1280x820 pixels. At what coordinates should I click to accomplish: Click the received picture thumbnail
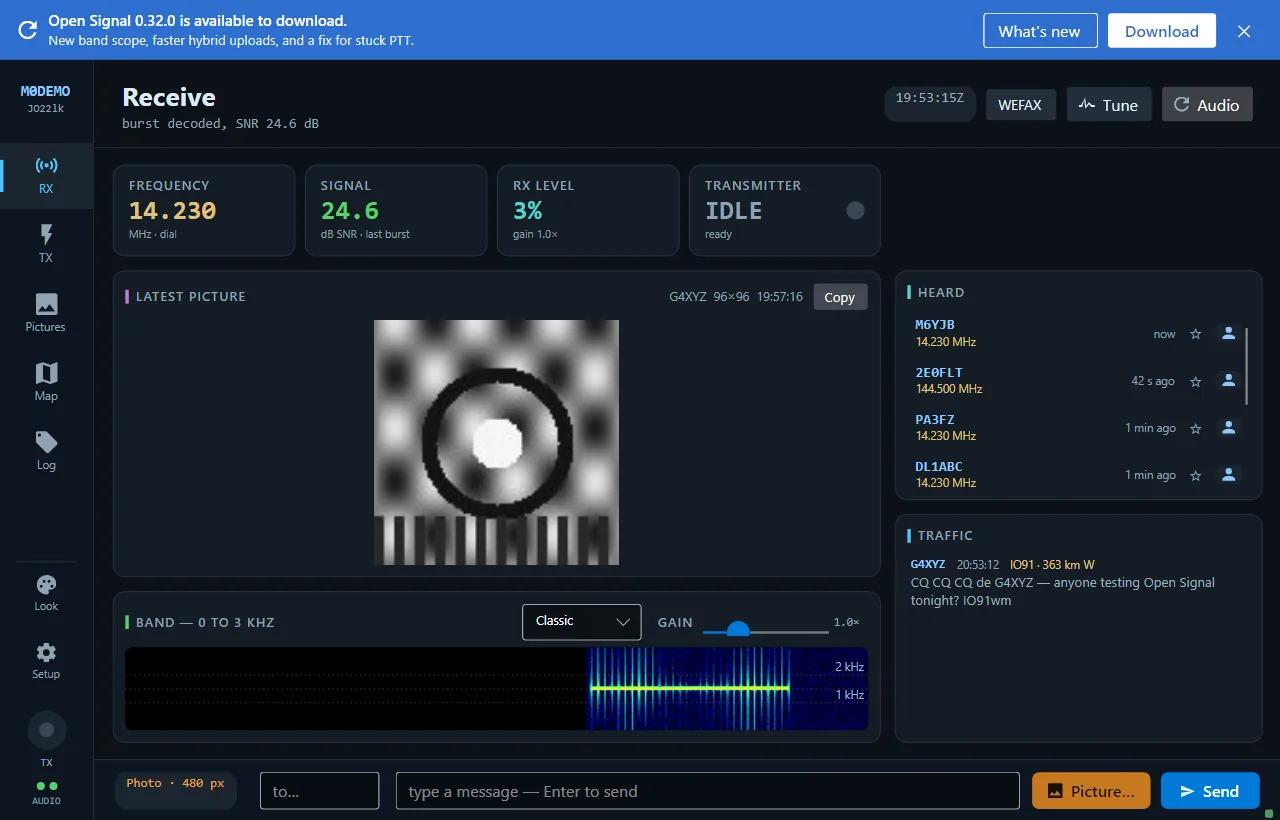coord(496,442)
